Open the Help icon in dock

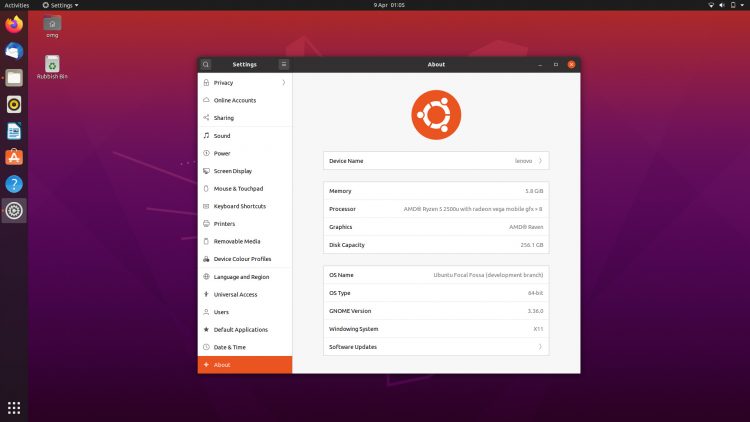tap(14, 184)
